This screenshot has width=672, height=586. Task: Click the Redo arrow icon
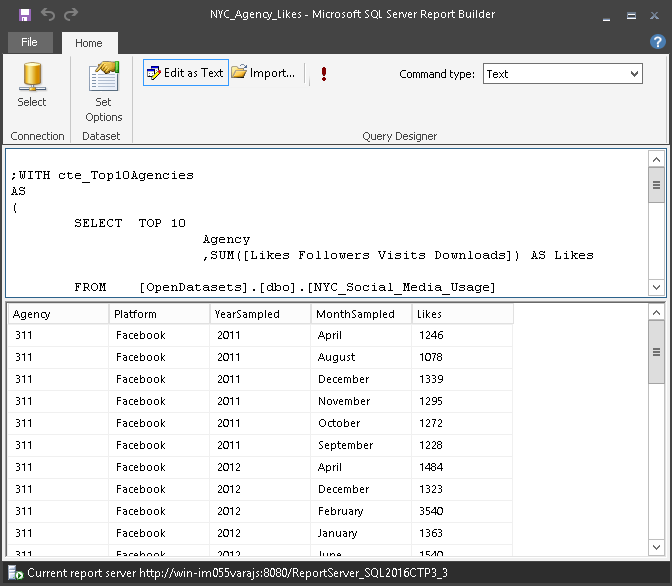[71, 15]
